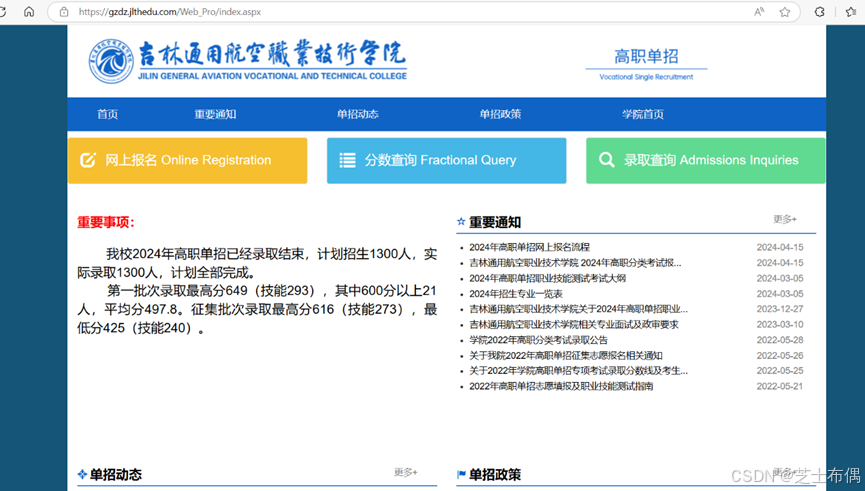Viewport: 865px width, 491px height.
Task: Open notice dated 2022-05-25
Action: [578, 371]
